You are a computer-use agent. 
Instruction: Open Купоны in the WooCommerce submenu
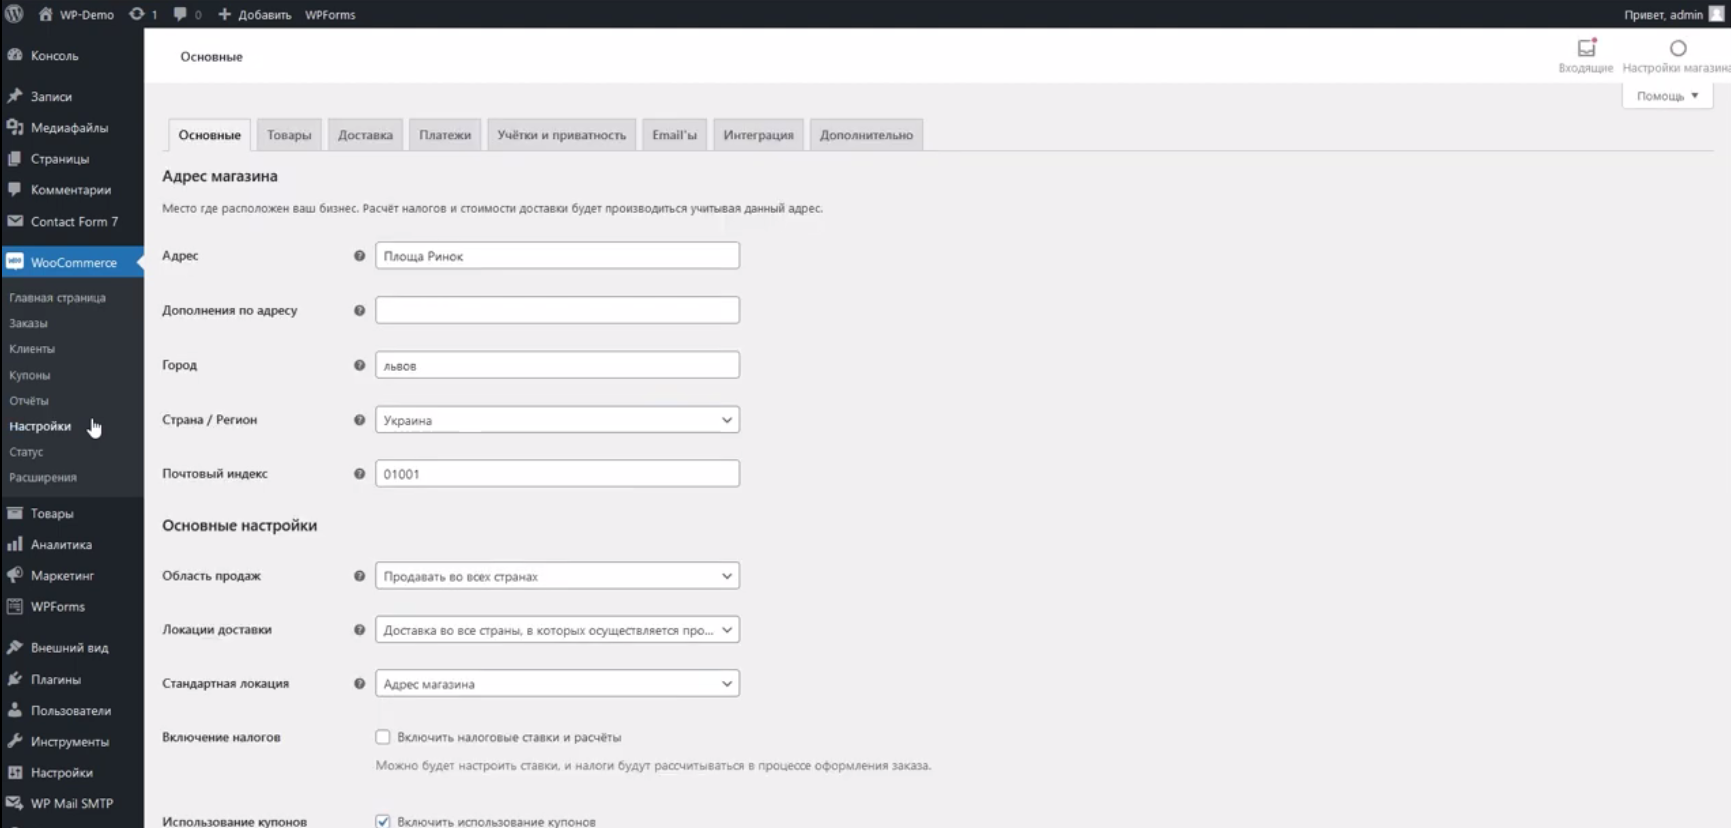(30, 375)
